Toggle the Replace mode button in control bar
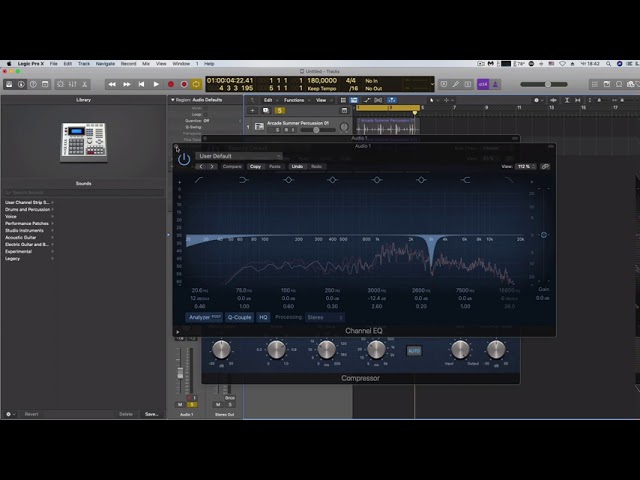Viewport: 640px width, 480px height. 444,84
